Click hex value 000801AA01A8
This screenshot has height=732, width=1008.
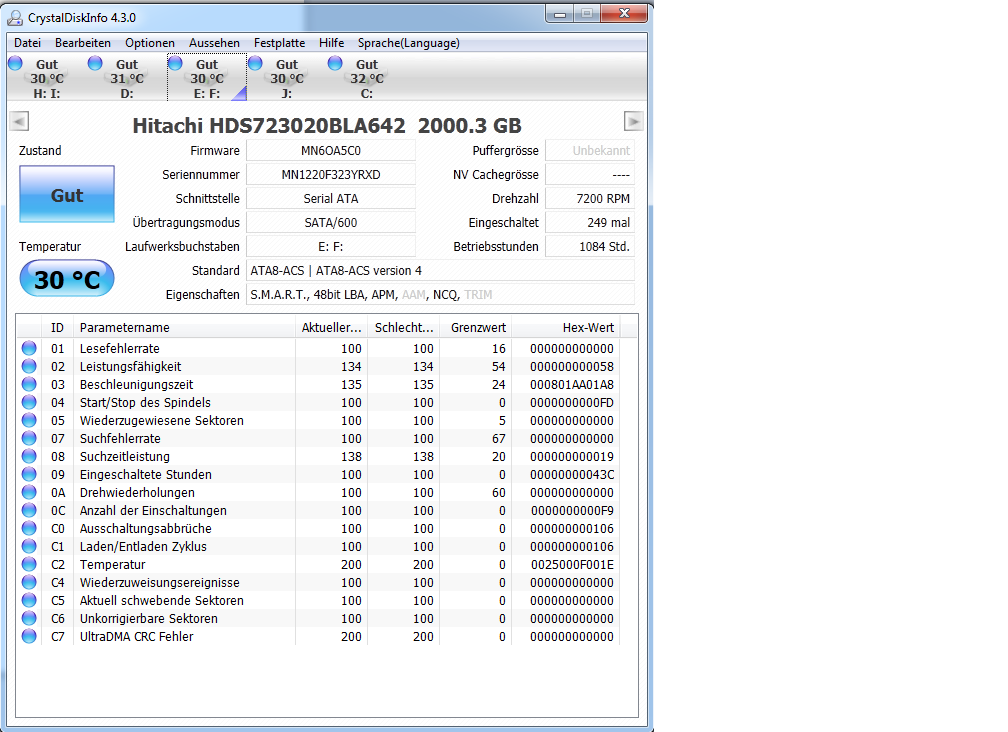point(572,384)
